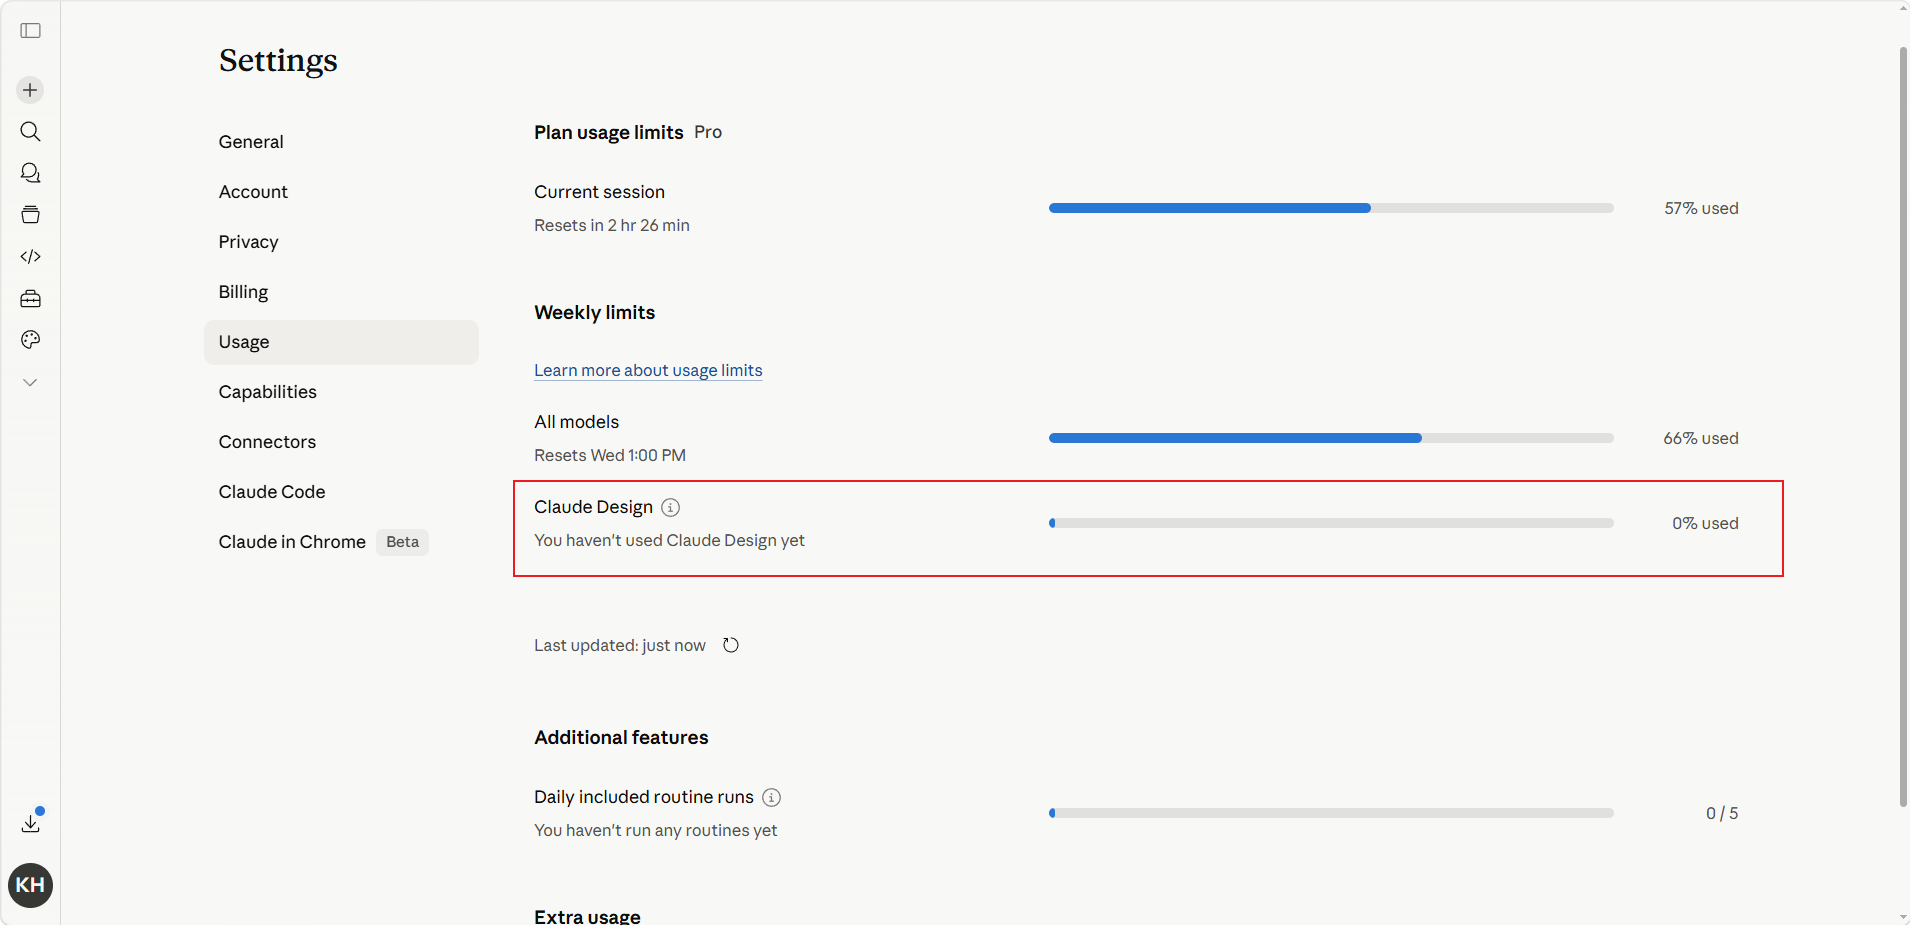Expand more sidebar items with the chevron

[31, 382]
